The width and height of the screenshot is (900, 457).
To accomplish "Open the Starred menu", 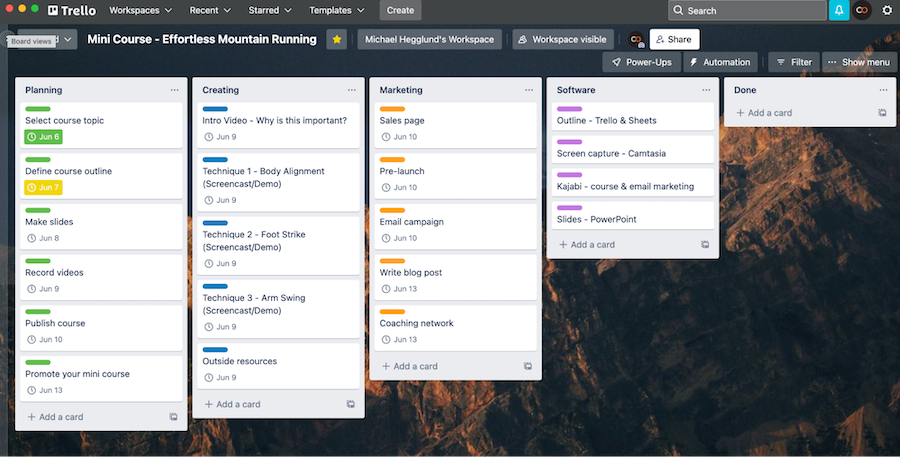I will [x=272, y=10].
